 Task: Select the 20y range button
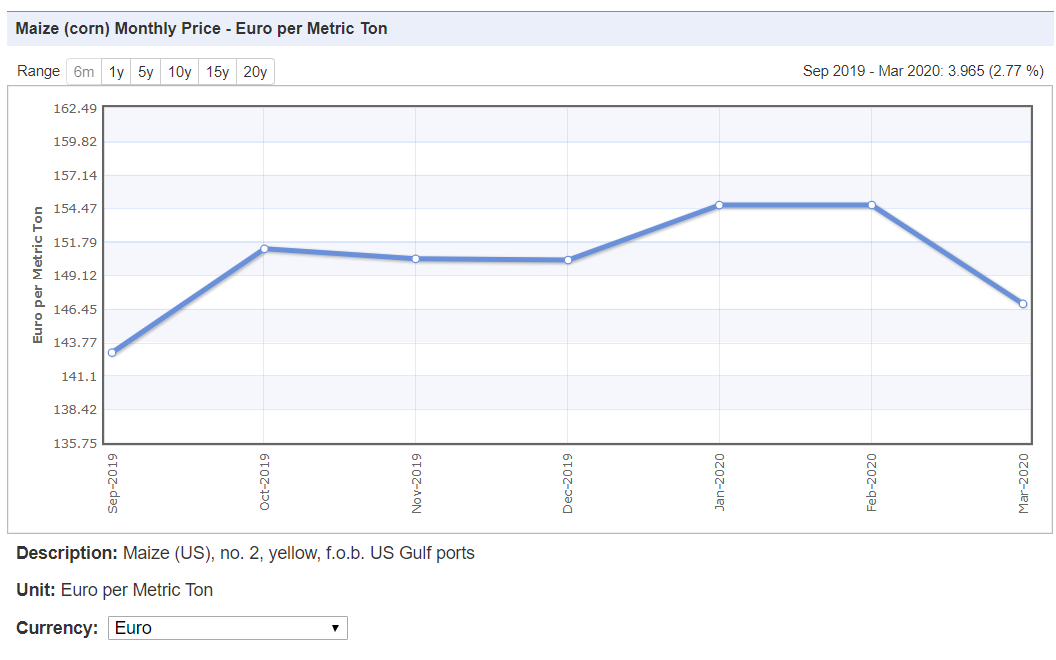coord(255,72)
